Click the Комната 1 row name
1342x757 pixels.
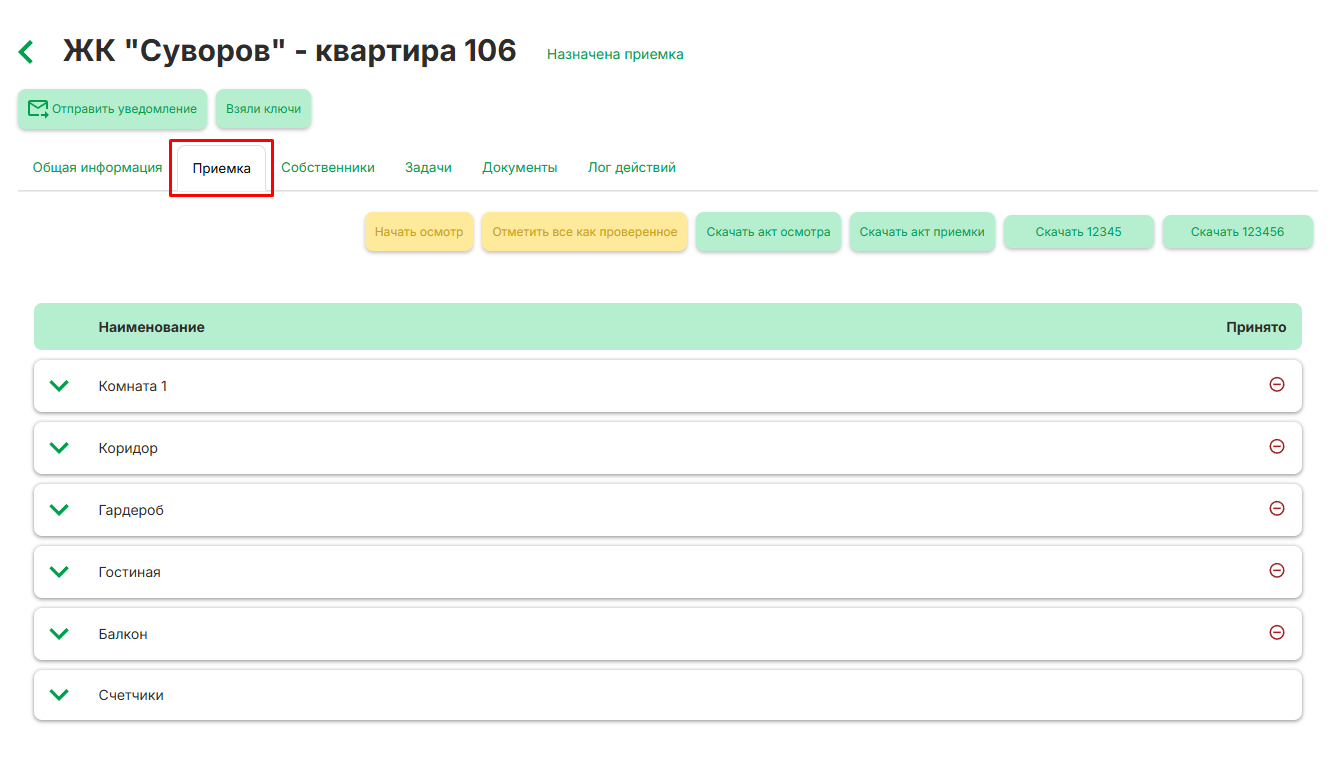point(133,386)
